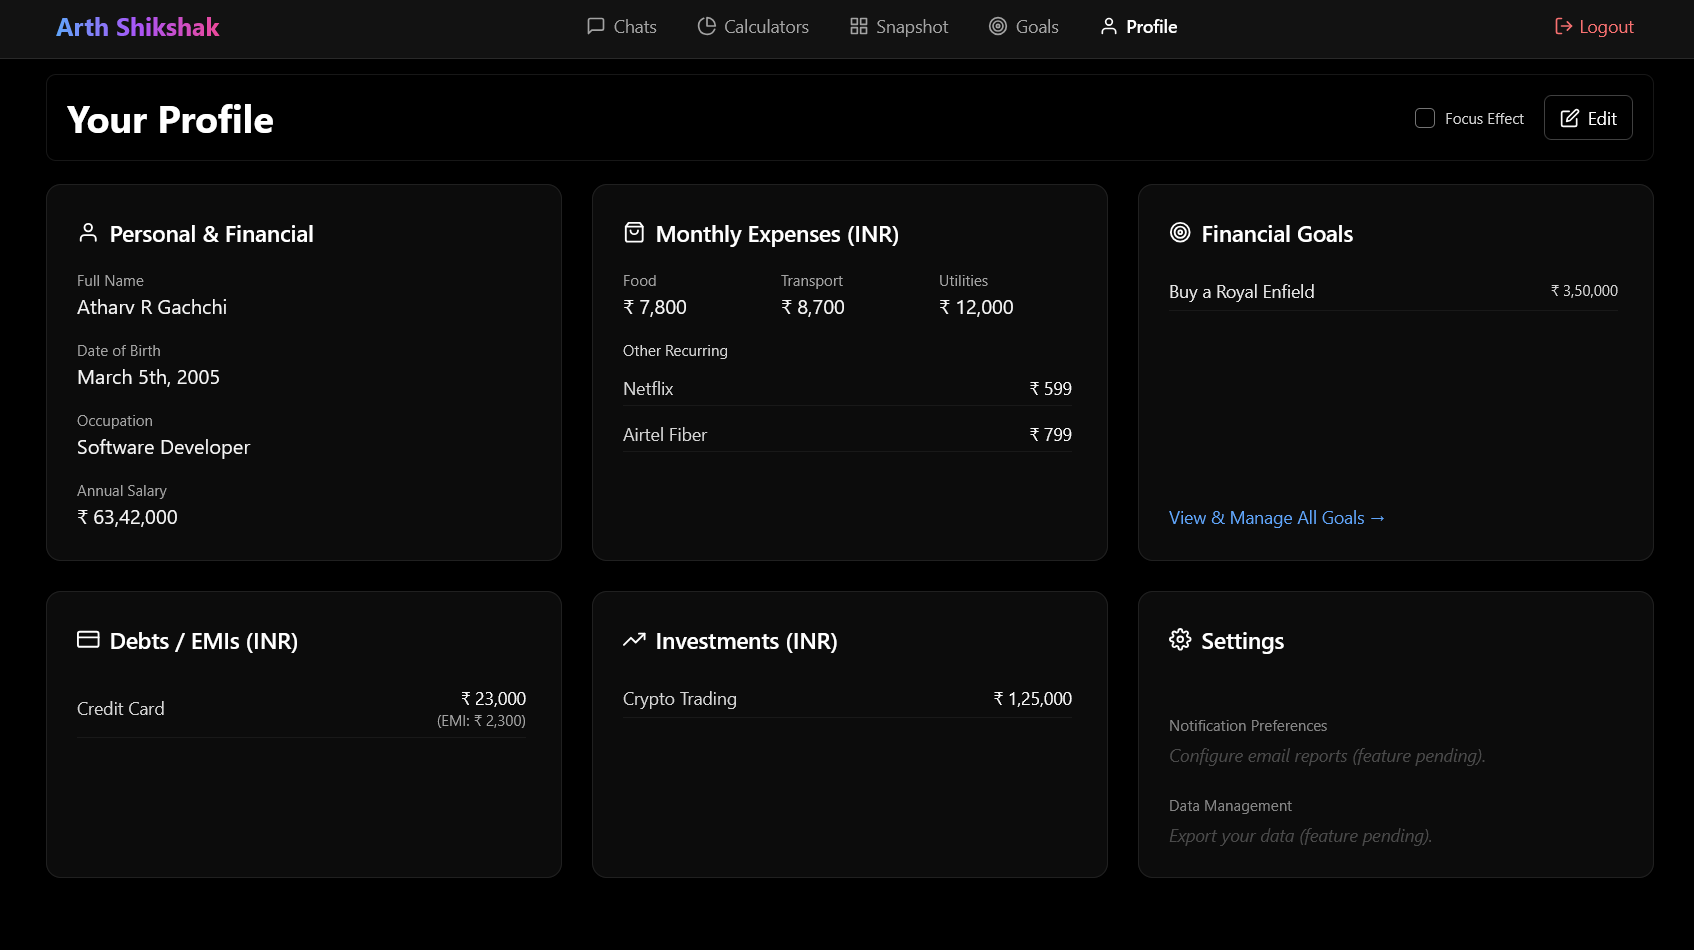Click the Snapshot grid icon
Image resolution: width=1694 pixels, height=950 pixels.
pyautogui.click(x=859, y=26)
